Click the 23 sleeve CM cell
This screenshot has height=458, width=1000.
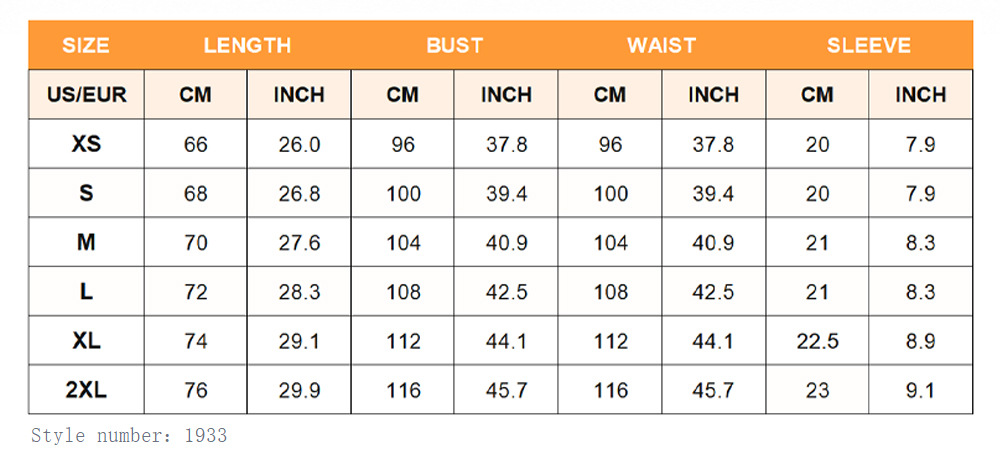click(817, 390)
